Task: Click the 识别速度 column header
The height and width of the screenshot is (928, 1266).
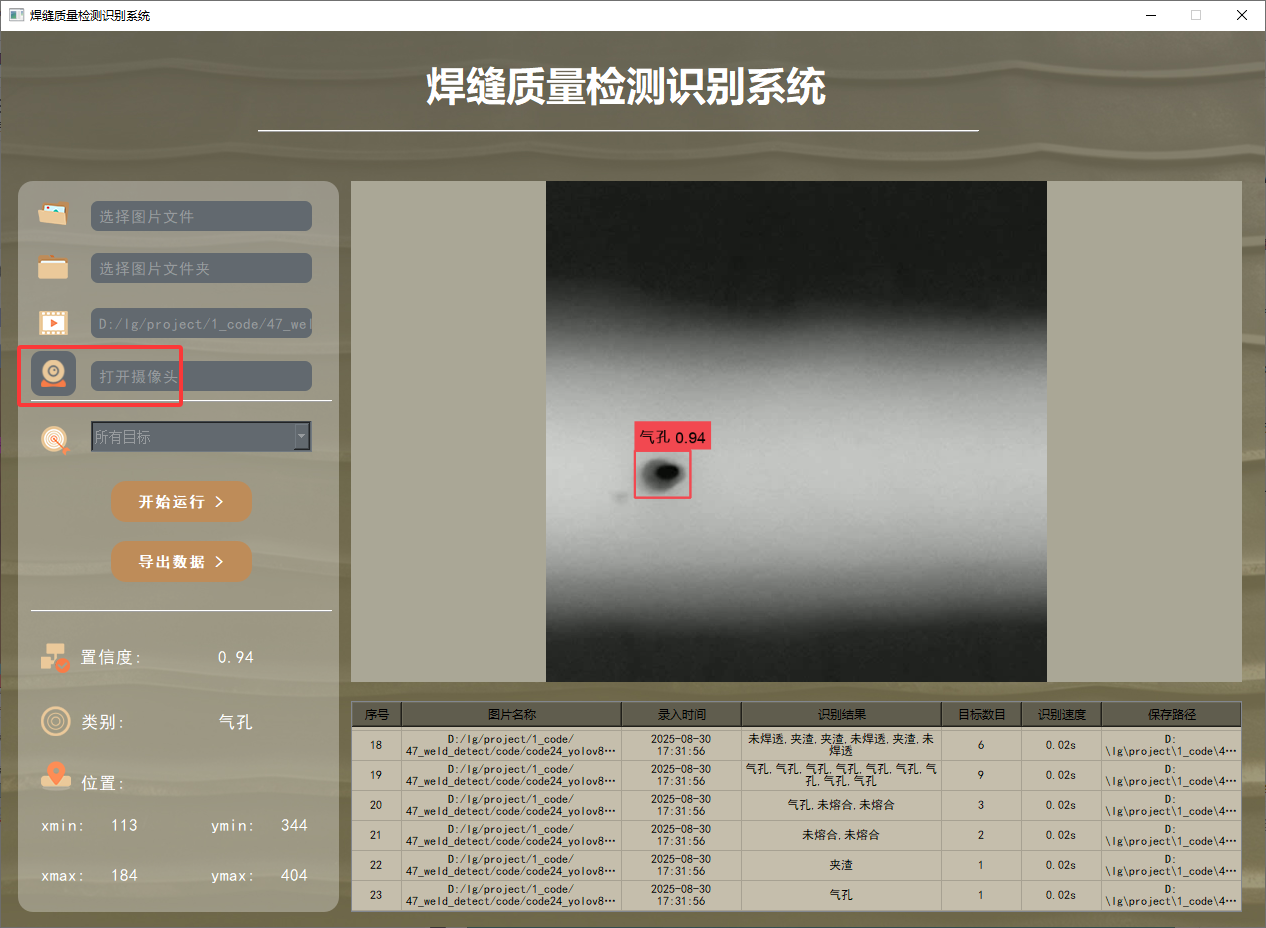Action: (x=1061, y=714)
